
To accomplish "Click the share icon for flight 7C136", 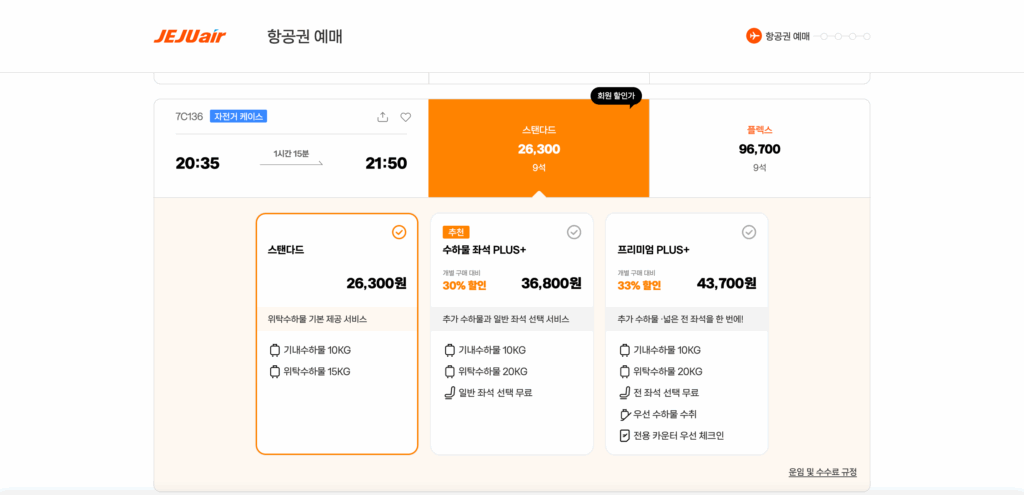I will 382,117.
